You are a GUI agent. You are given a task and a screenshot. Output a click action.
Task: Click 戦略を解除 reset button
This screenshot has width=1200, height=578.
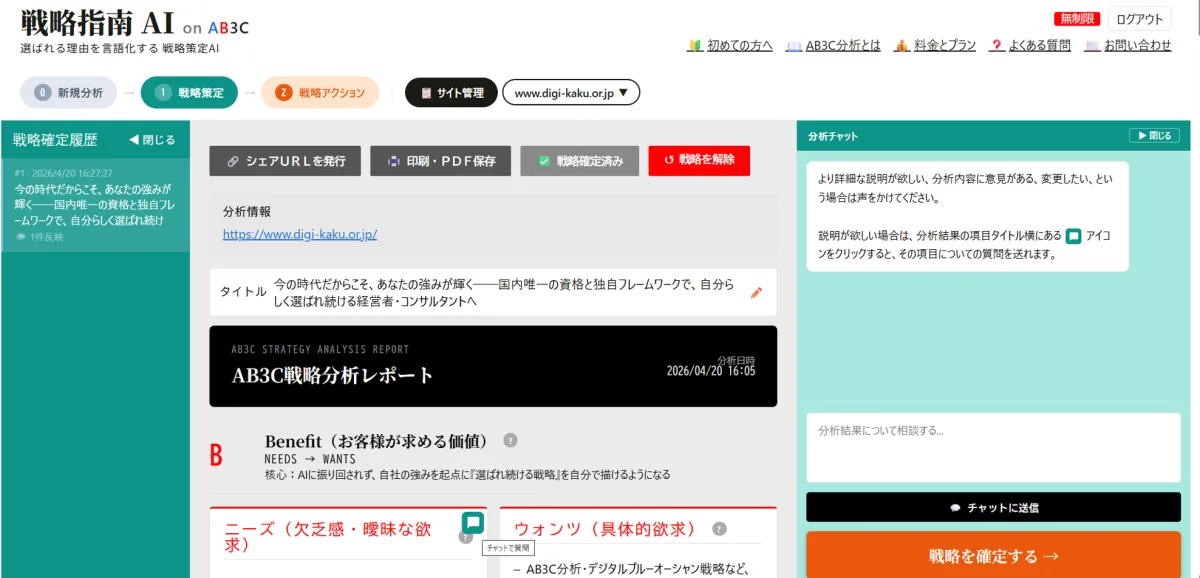pyautogui.click(x=699, y=161)
